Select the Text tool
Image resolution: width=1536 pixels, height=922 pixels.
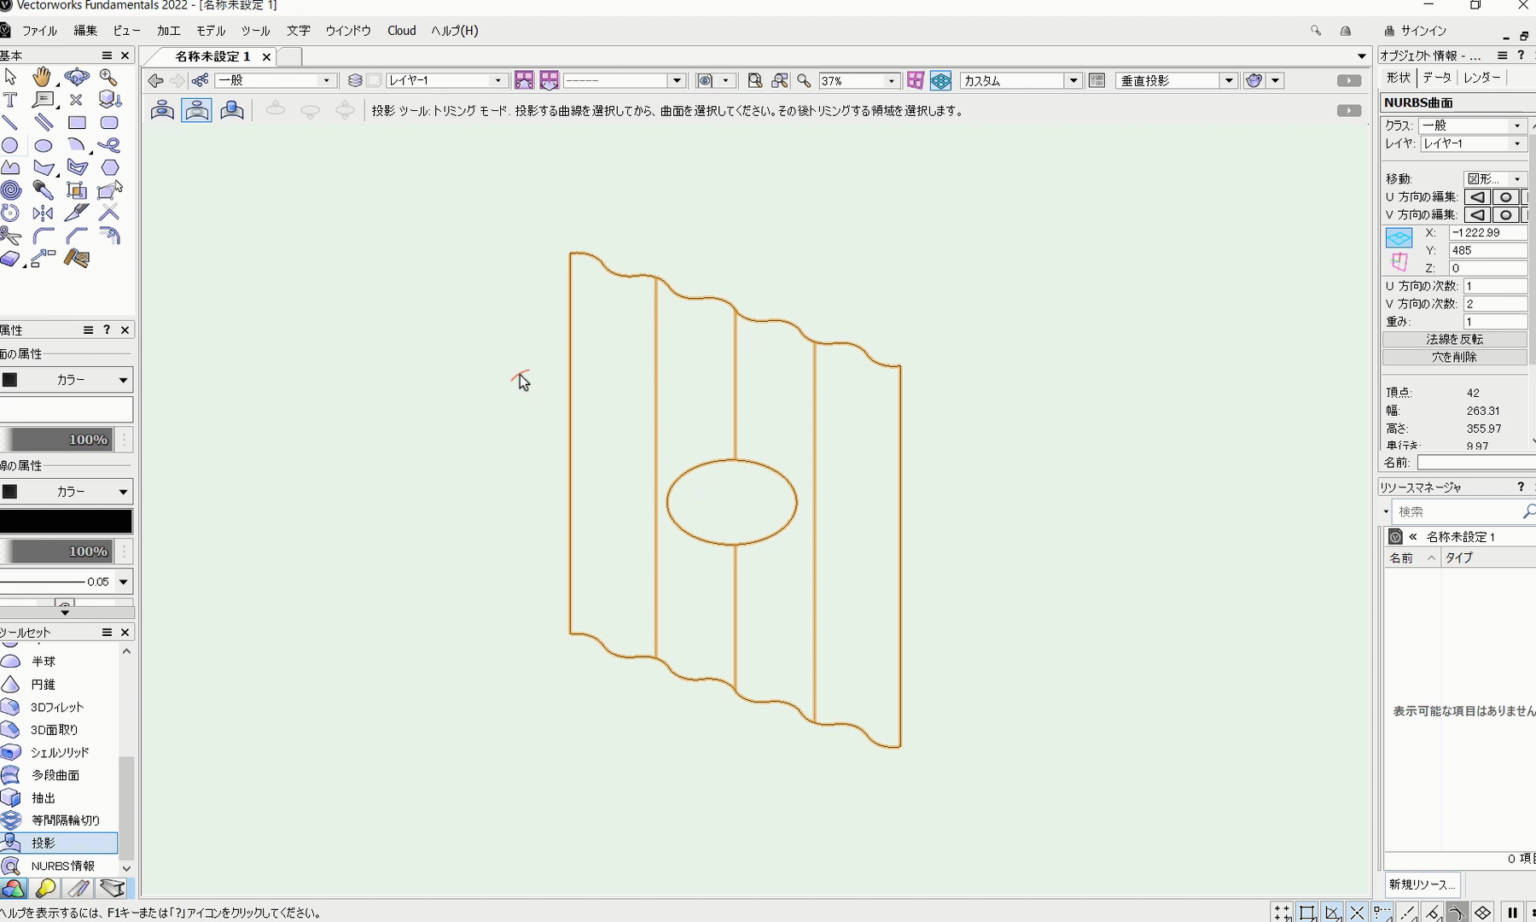(10, 100)
